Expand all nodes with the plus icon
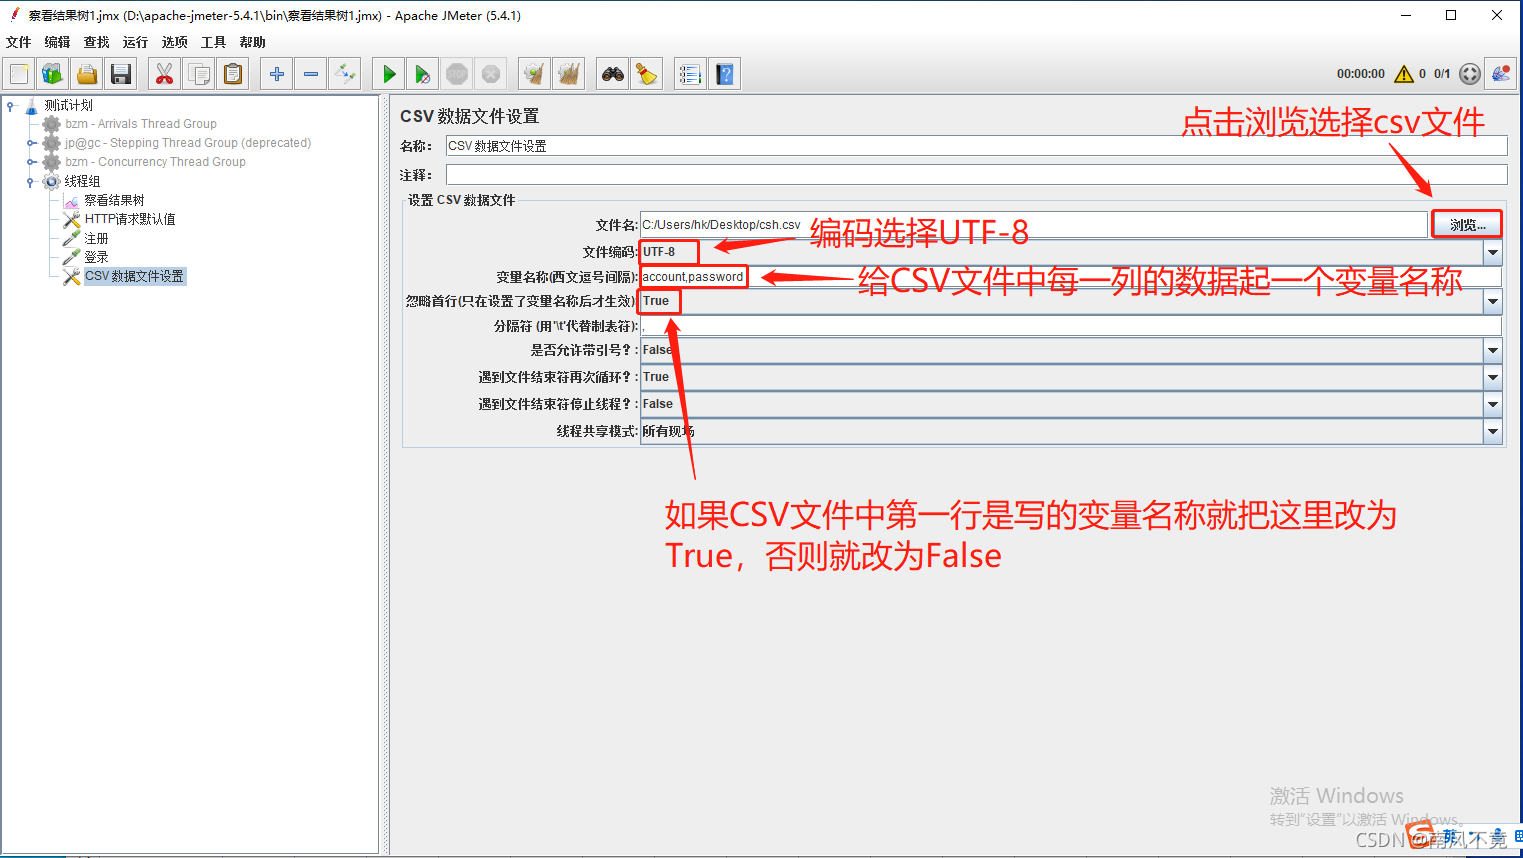This screenshot has height=858, width=1523. tap(277, 74)
